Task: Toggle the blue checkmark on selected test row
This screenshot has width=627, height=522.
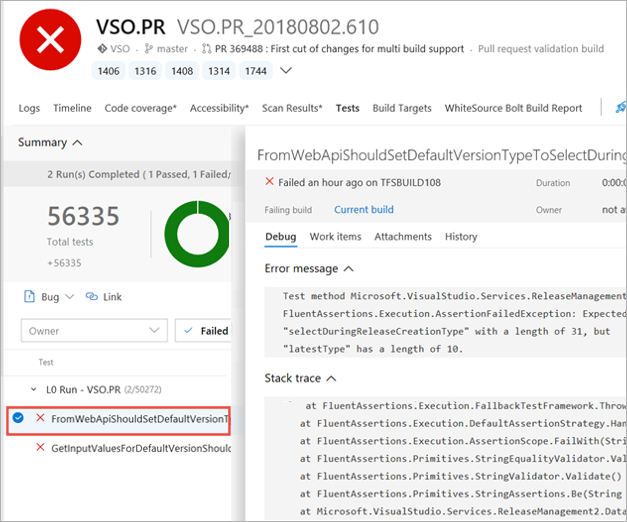Action: point(18,418)
